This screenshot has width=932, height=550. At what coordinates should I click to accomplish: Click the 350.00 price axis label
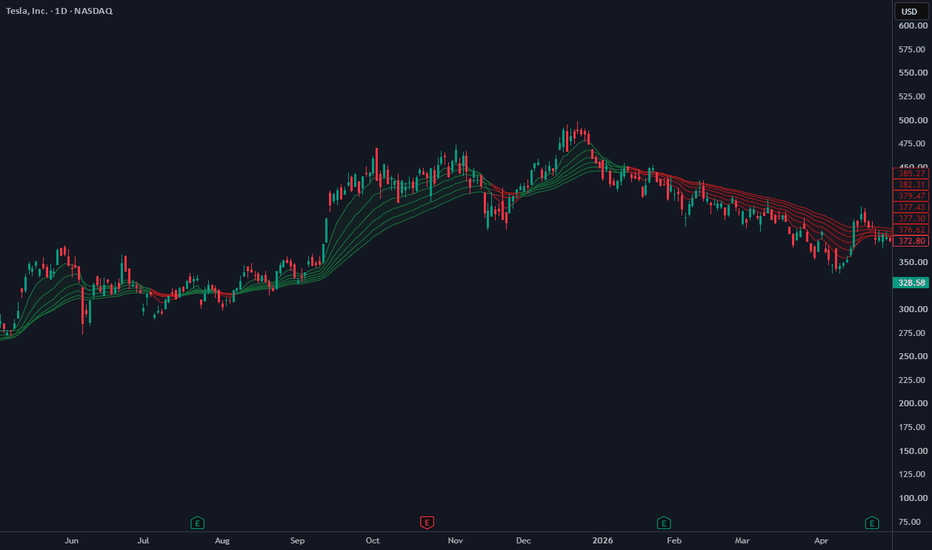point(912,262)
